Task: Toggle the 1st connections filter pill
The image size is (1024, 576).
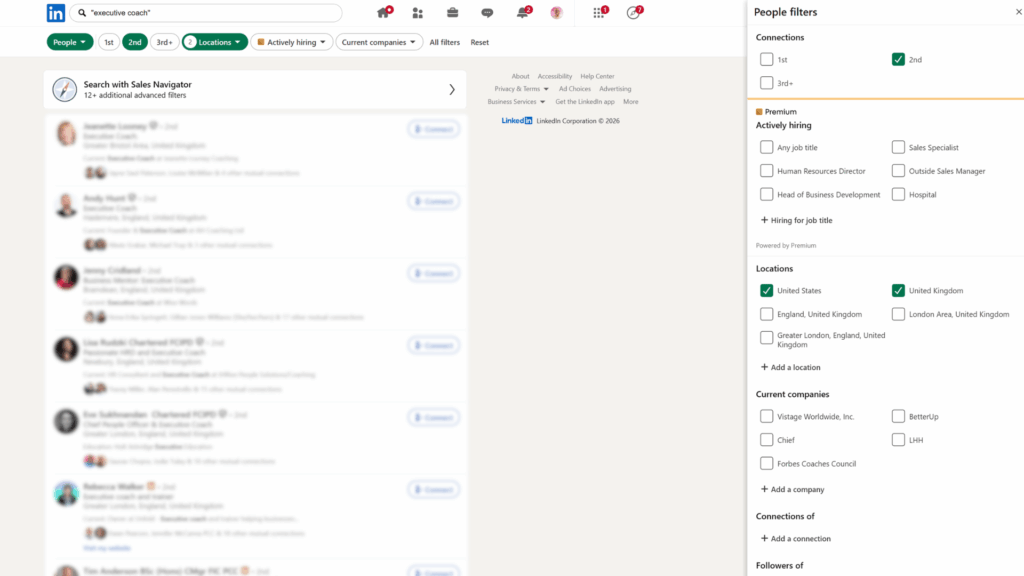Action: tap(109, 42)
